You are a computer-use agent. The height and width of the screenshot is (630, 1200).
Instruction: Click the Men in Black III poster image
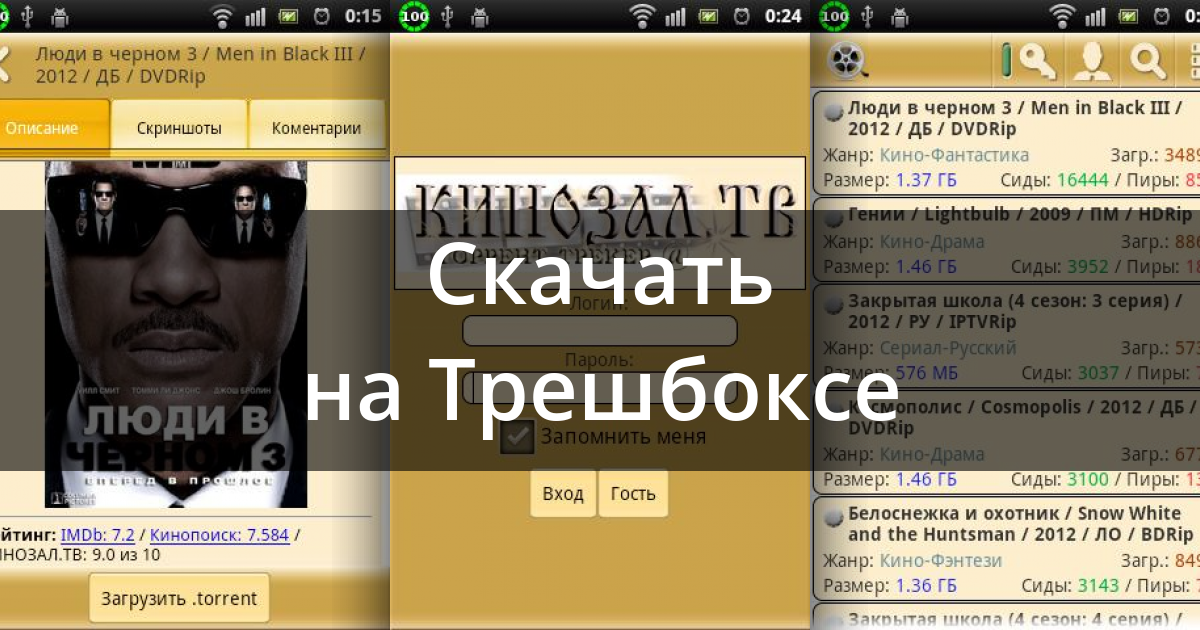pos(176,335)
